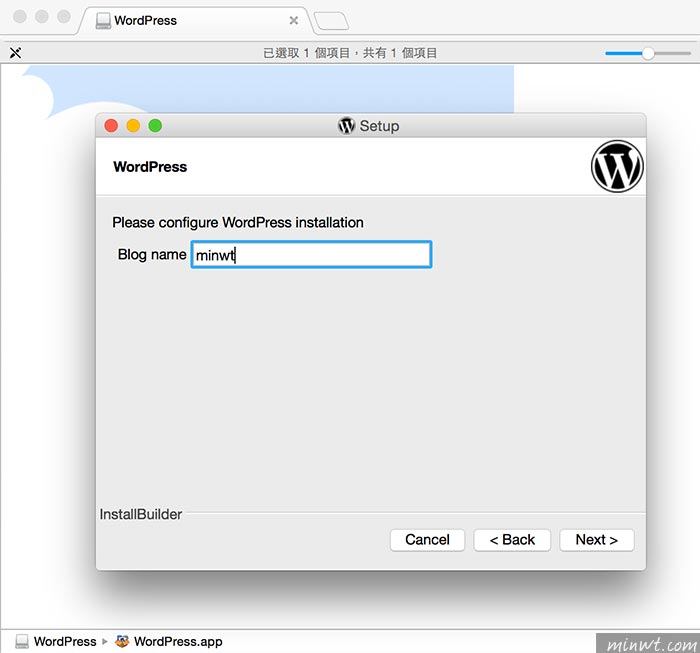
Task: Click the Finder selection status text
Action: point(350,53)
